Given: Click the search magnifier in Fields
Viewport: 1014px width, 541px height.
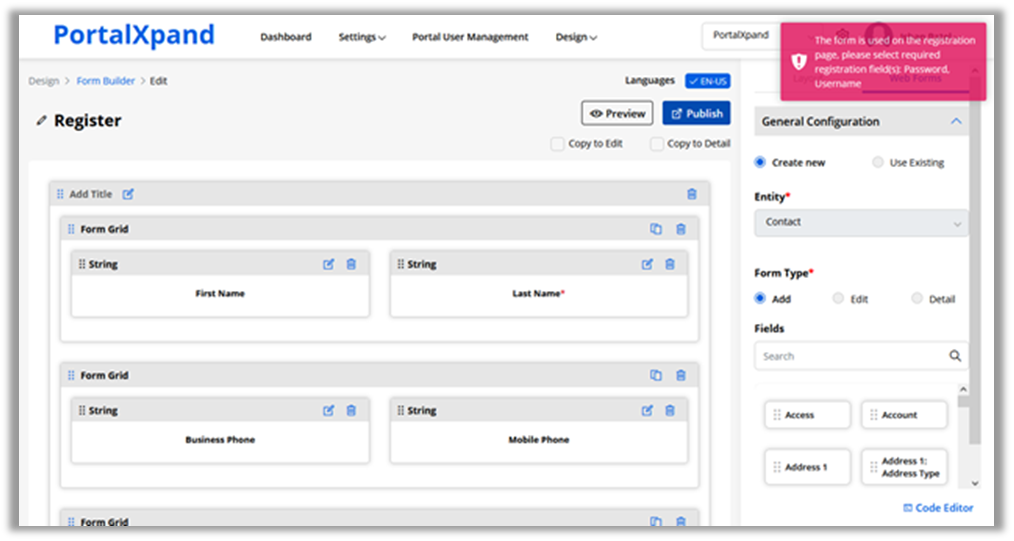Looking at the screenshot, I should coord(955,356).
